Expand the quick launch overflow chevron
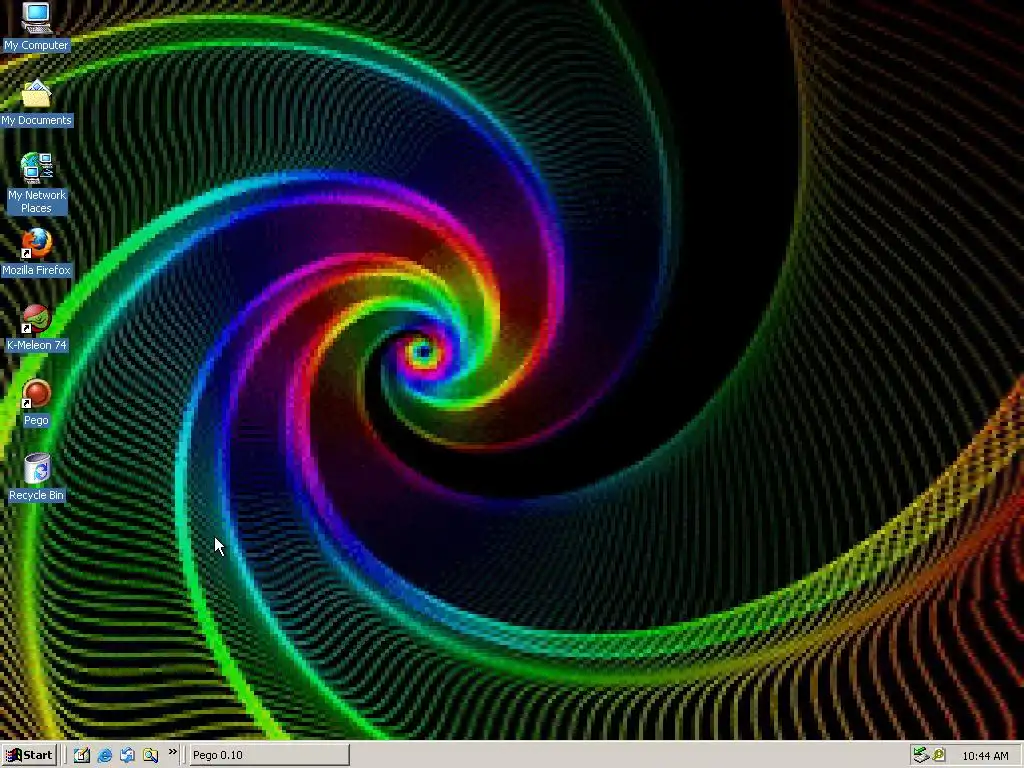The height and width of the screenshot is (768, 1024). click(x=172, y=752)
